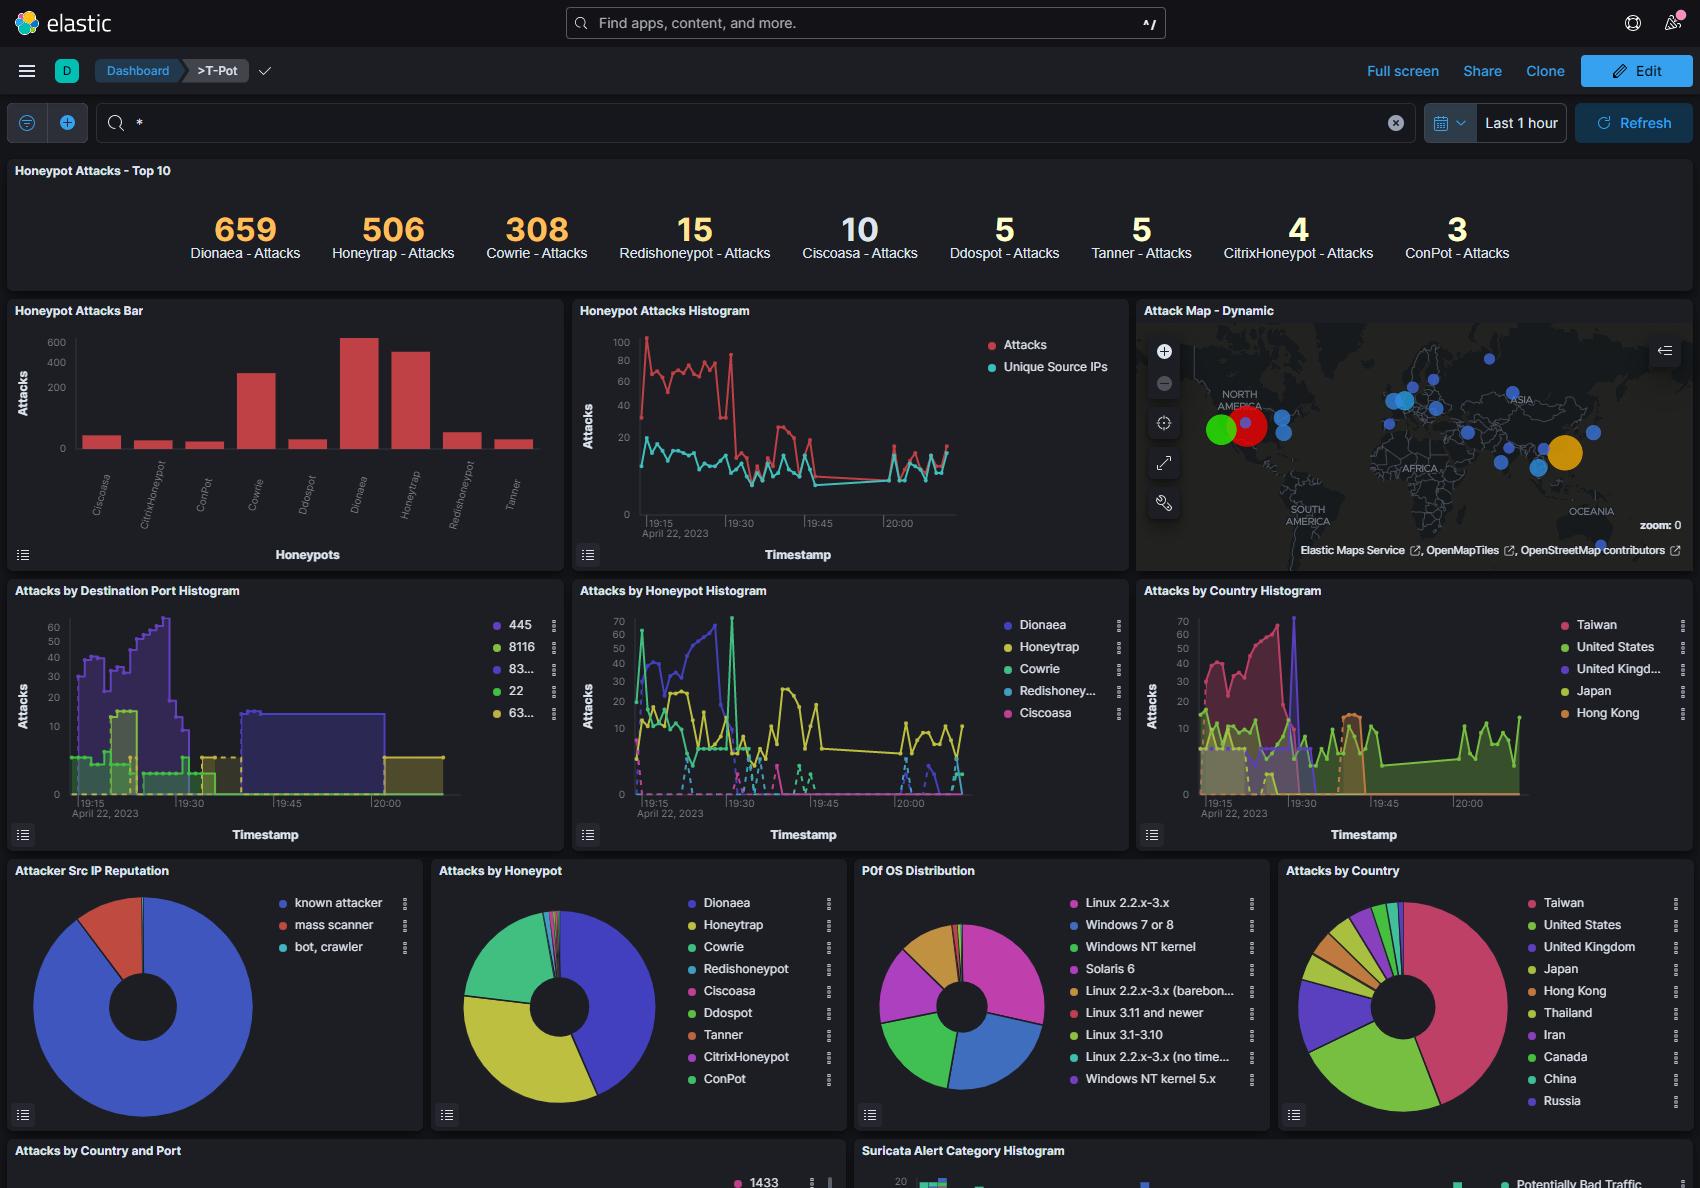
Task: Open the main navigation hamburger menu
Action: coord(27,71)
